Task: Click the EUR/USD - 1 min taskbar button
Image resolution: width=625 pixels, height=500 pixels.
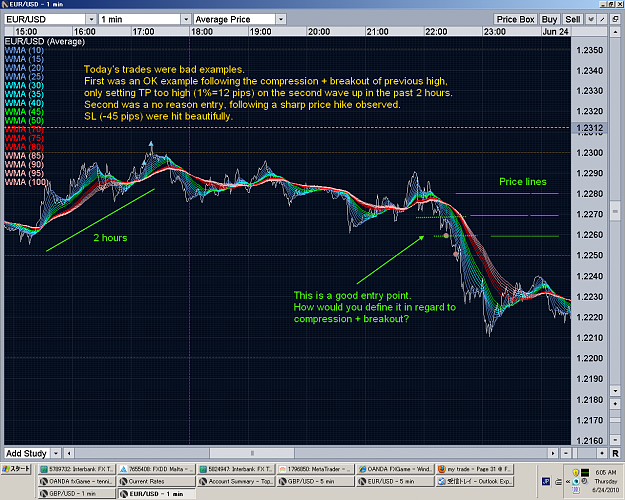Action: click(x=157, y=493)
